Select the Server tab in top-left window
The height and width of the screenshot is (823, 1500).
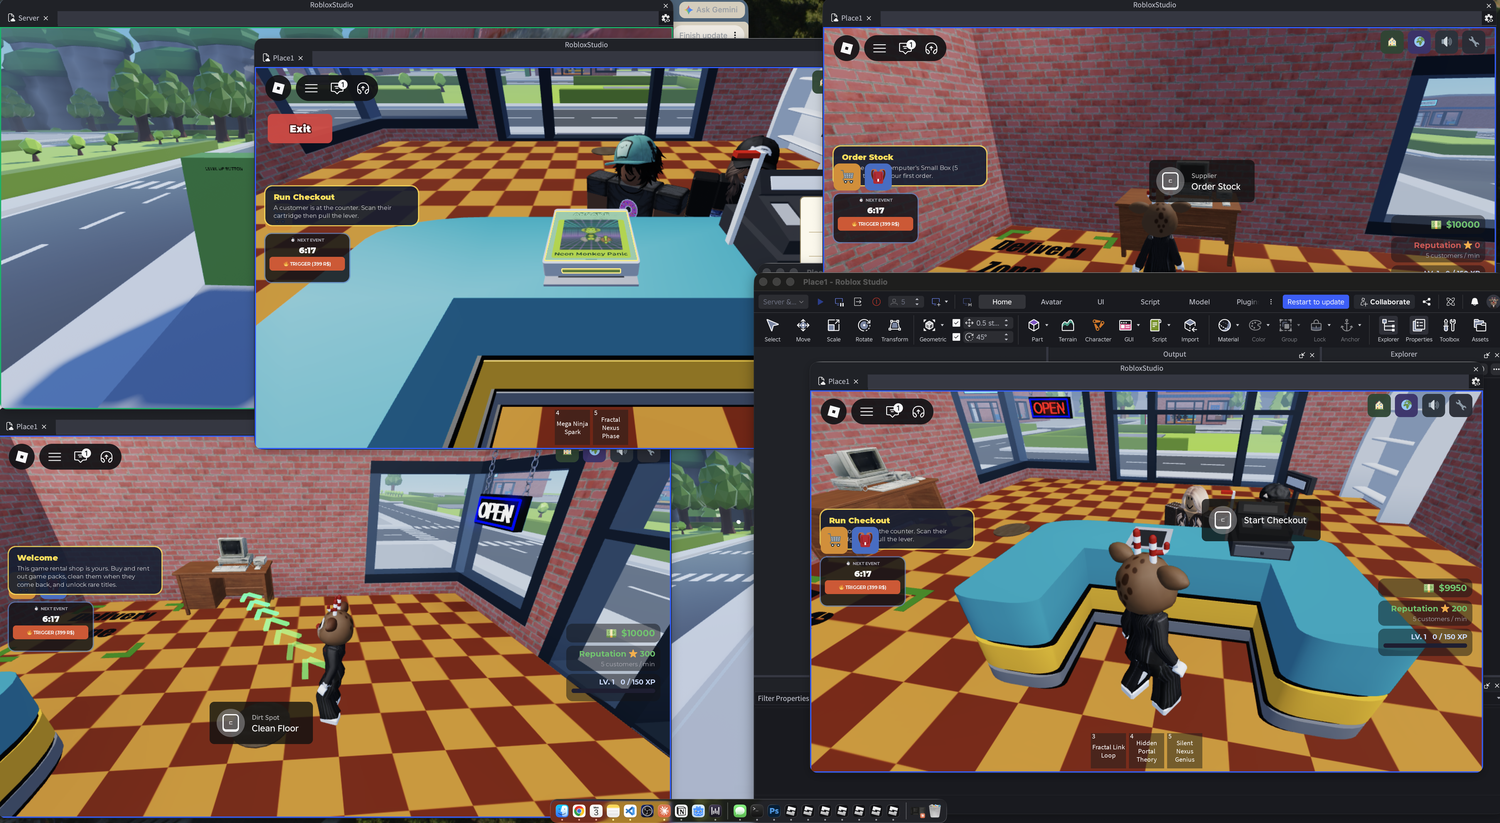[x=28, y=18]
